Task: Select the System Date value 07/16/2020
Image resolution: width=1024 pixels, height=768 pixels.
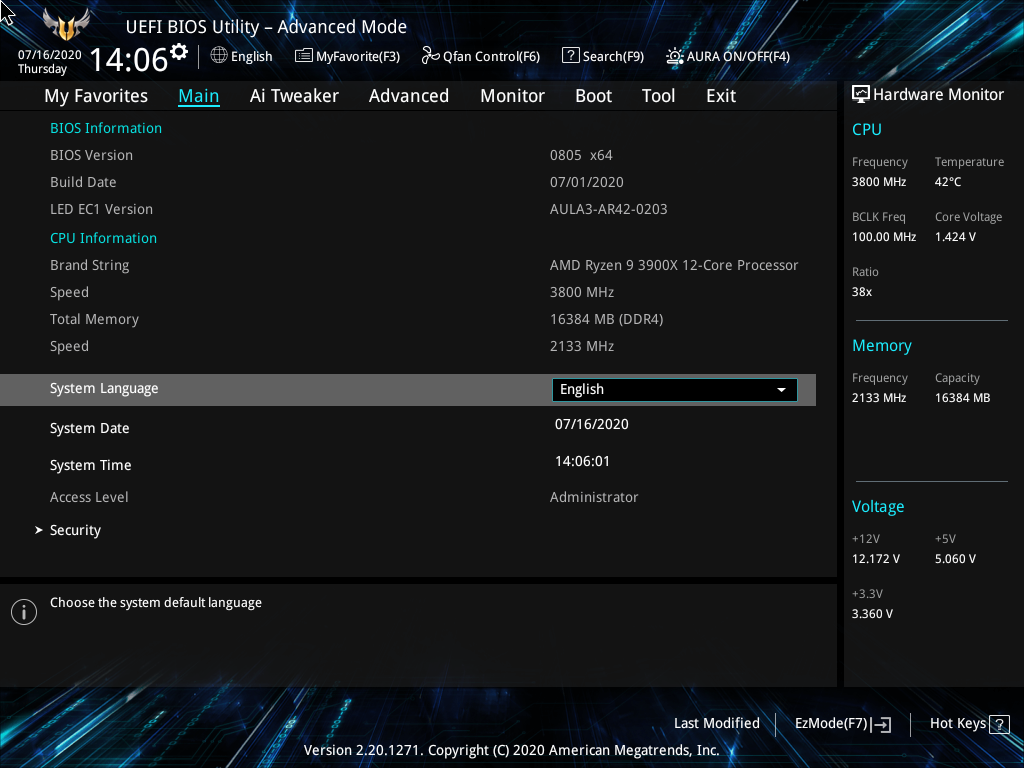Action: (592, 424)
